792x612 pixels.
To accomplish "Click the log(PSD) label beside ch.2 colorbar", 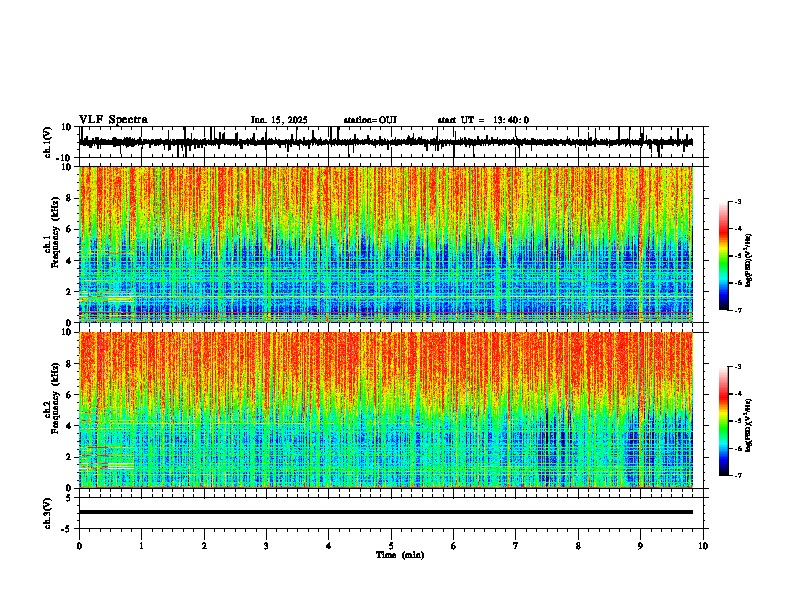I will (x=749, y=426).
